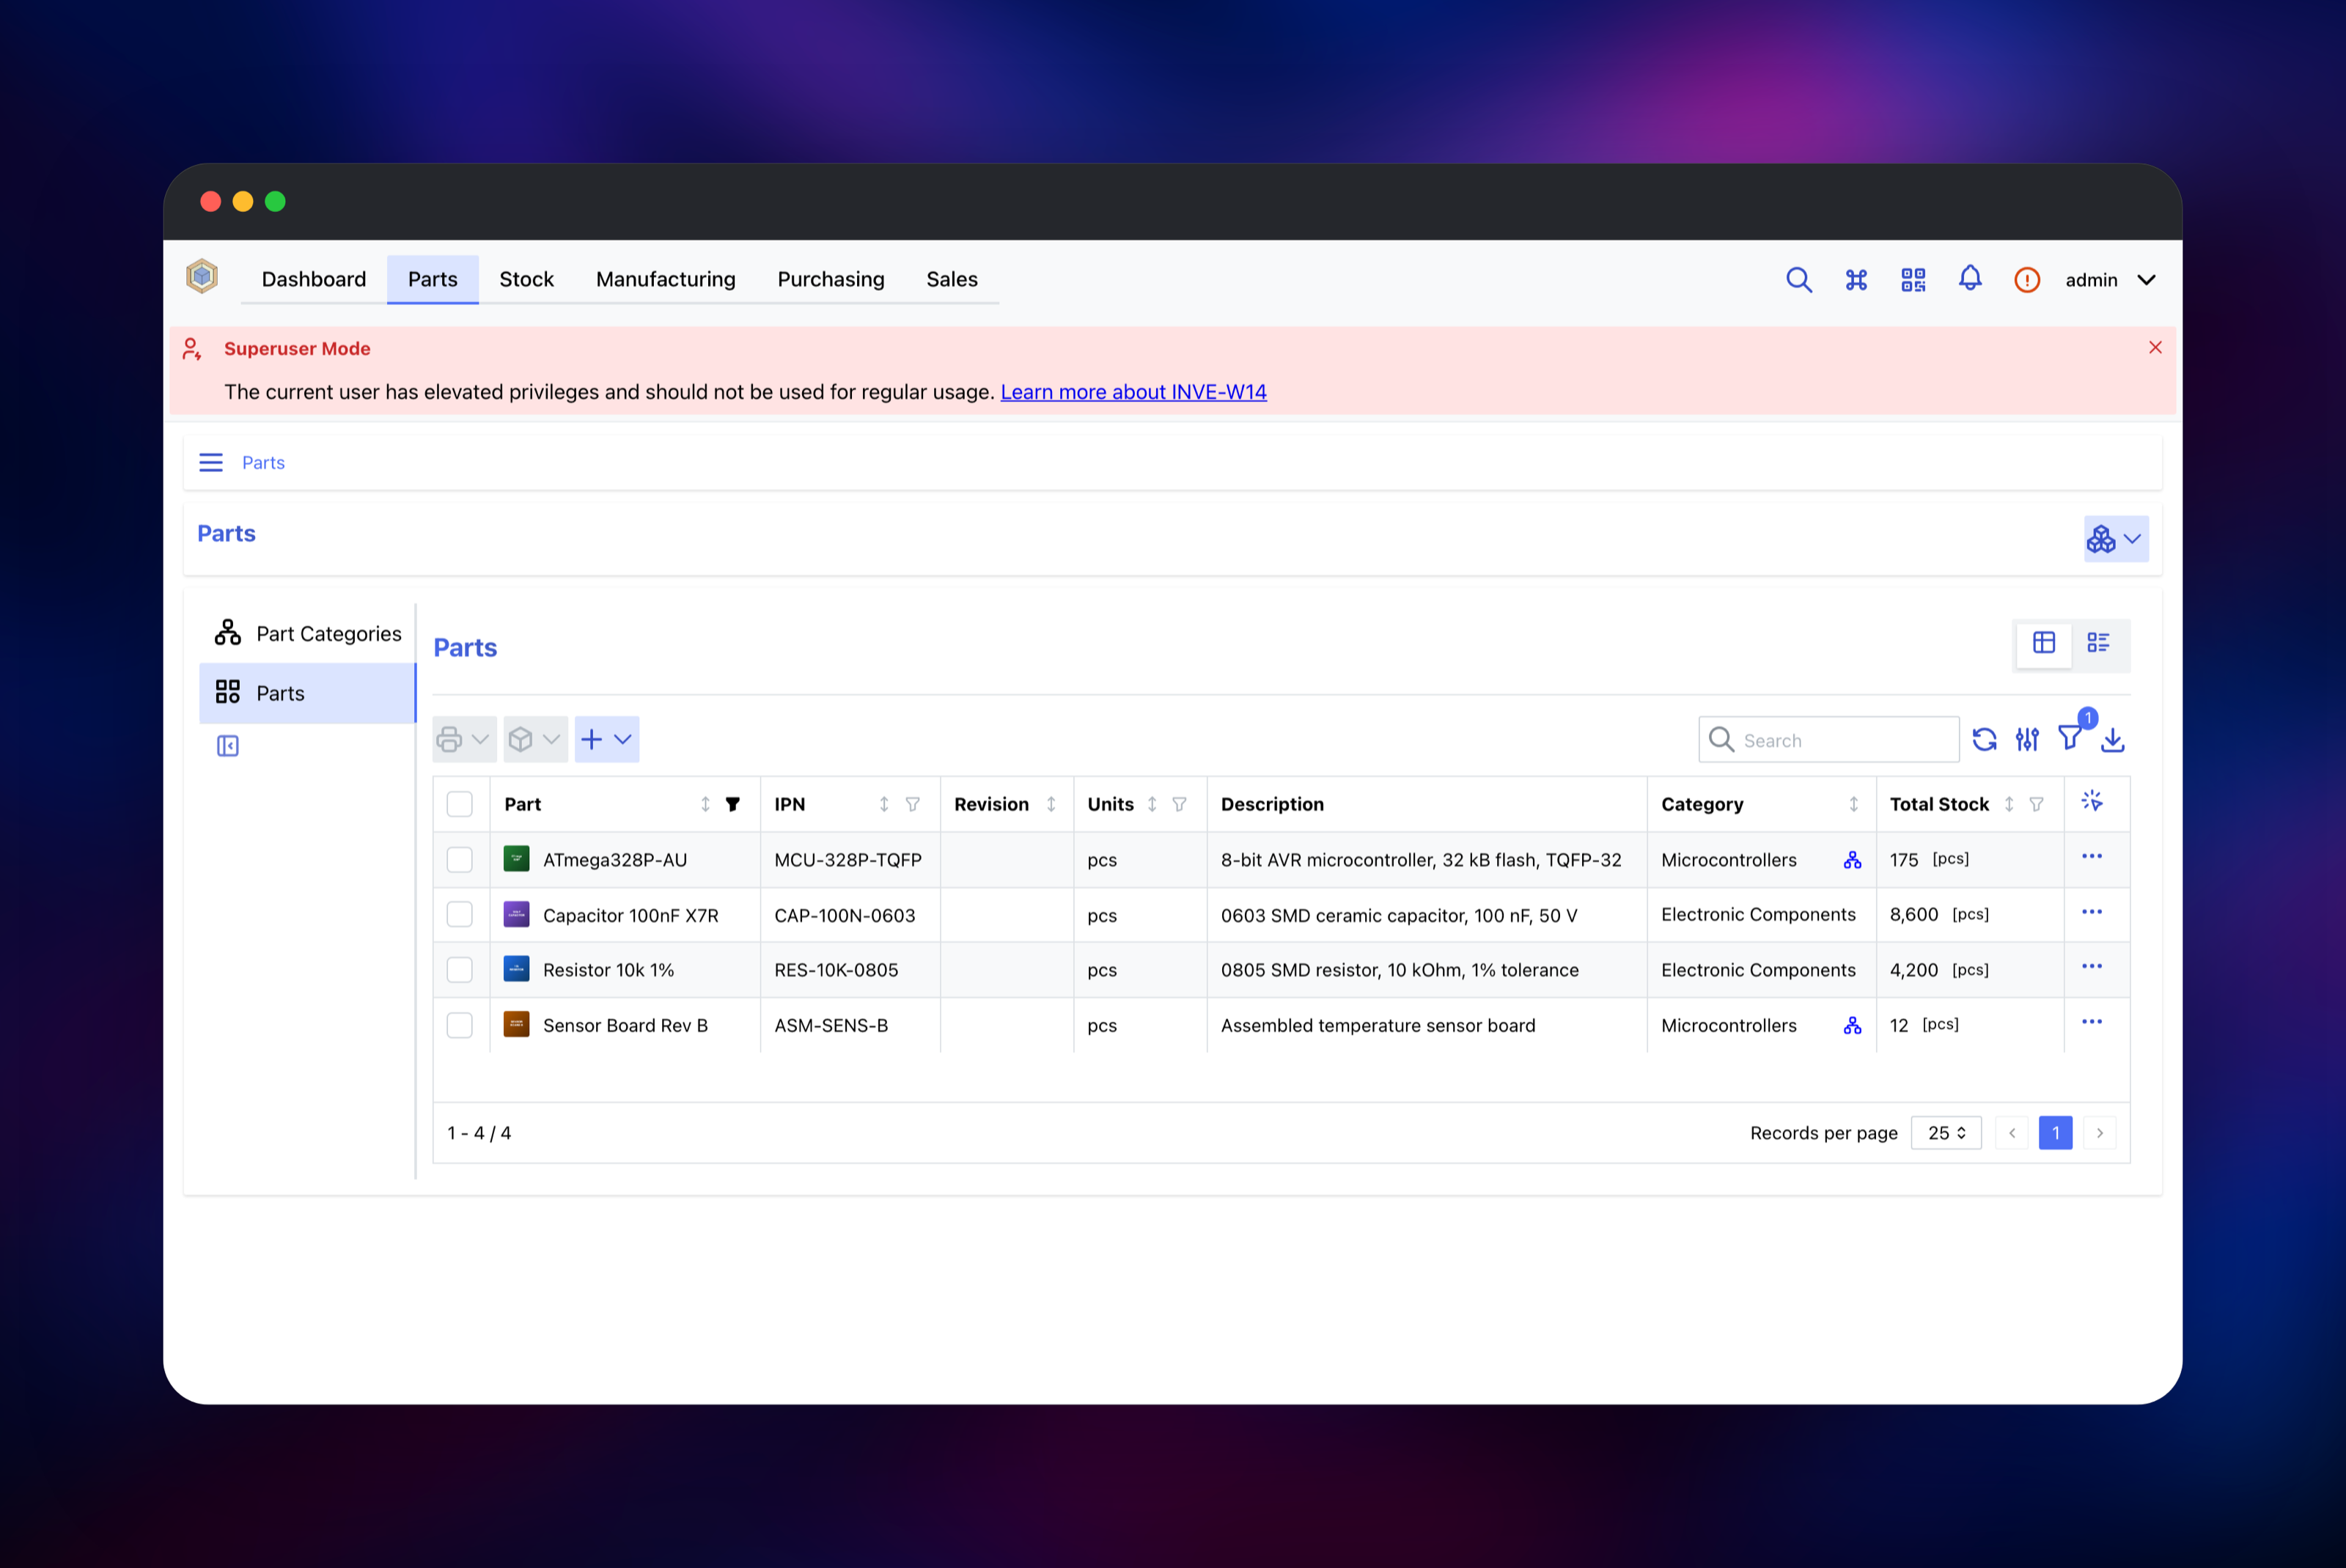The height and width of the screenshot is (1568, 2346).
Task: Click the active Part column filter icon
Action: tap(733, 804)
